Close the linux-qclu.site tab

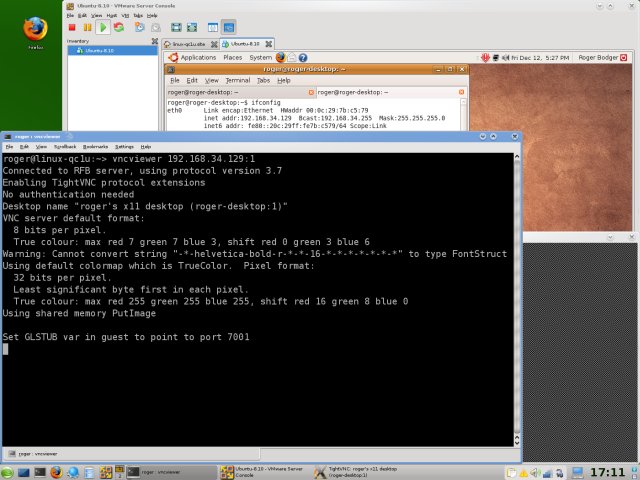[214, 44]
